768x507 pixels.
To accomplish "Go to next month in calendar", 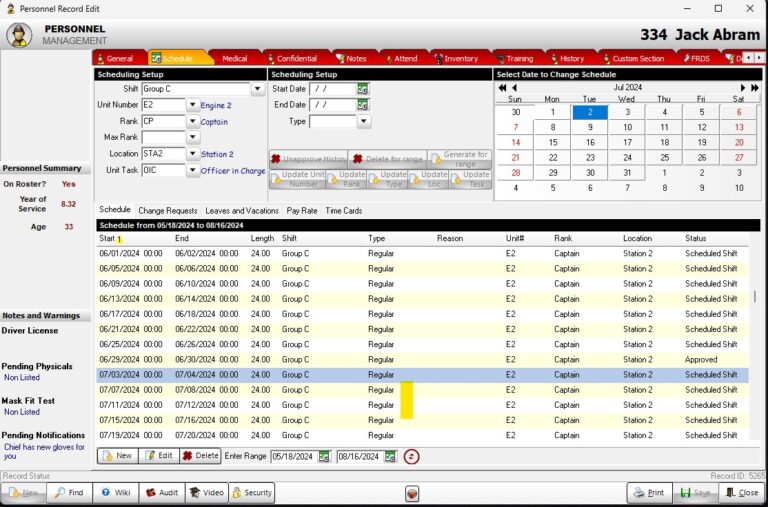I will [743, 88].
